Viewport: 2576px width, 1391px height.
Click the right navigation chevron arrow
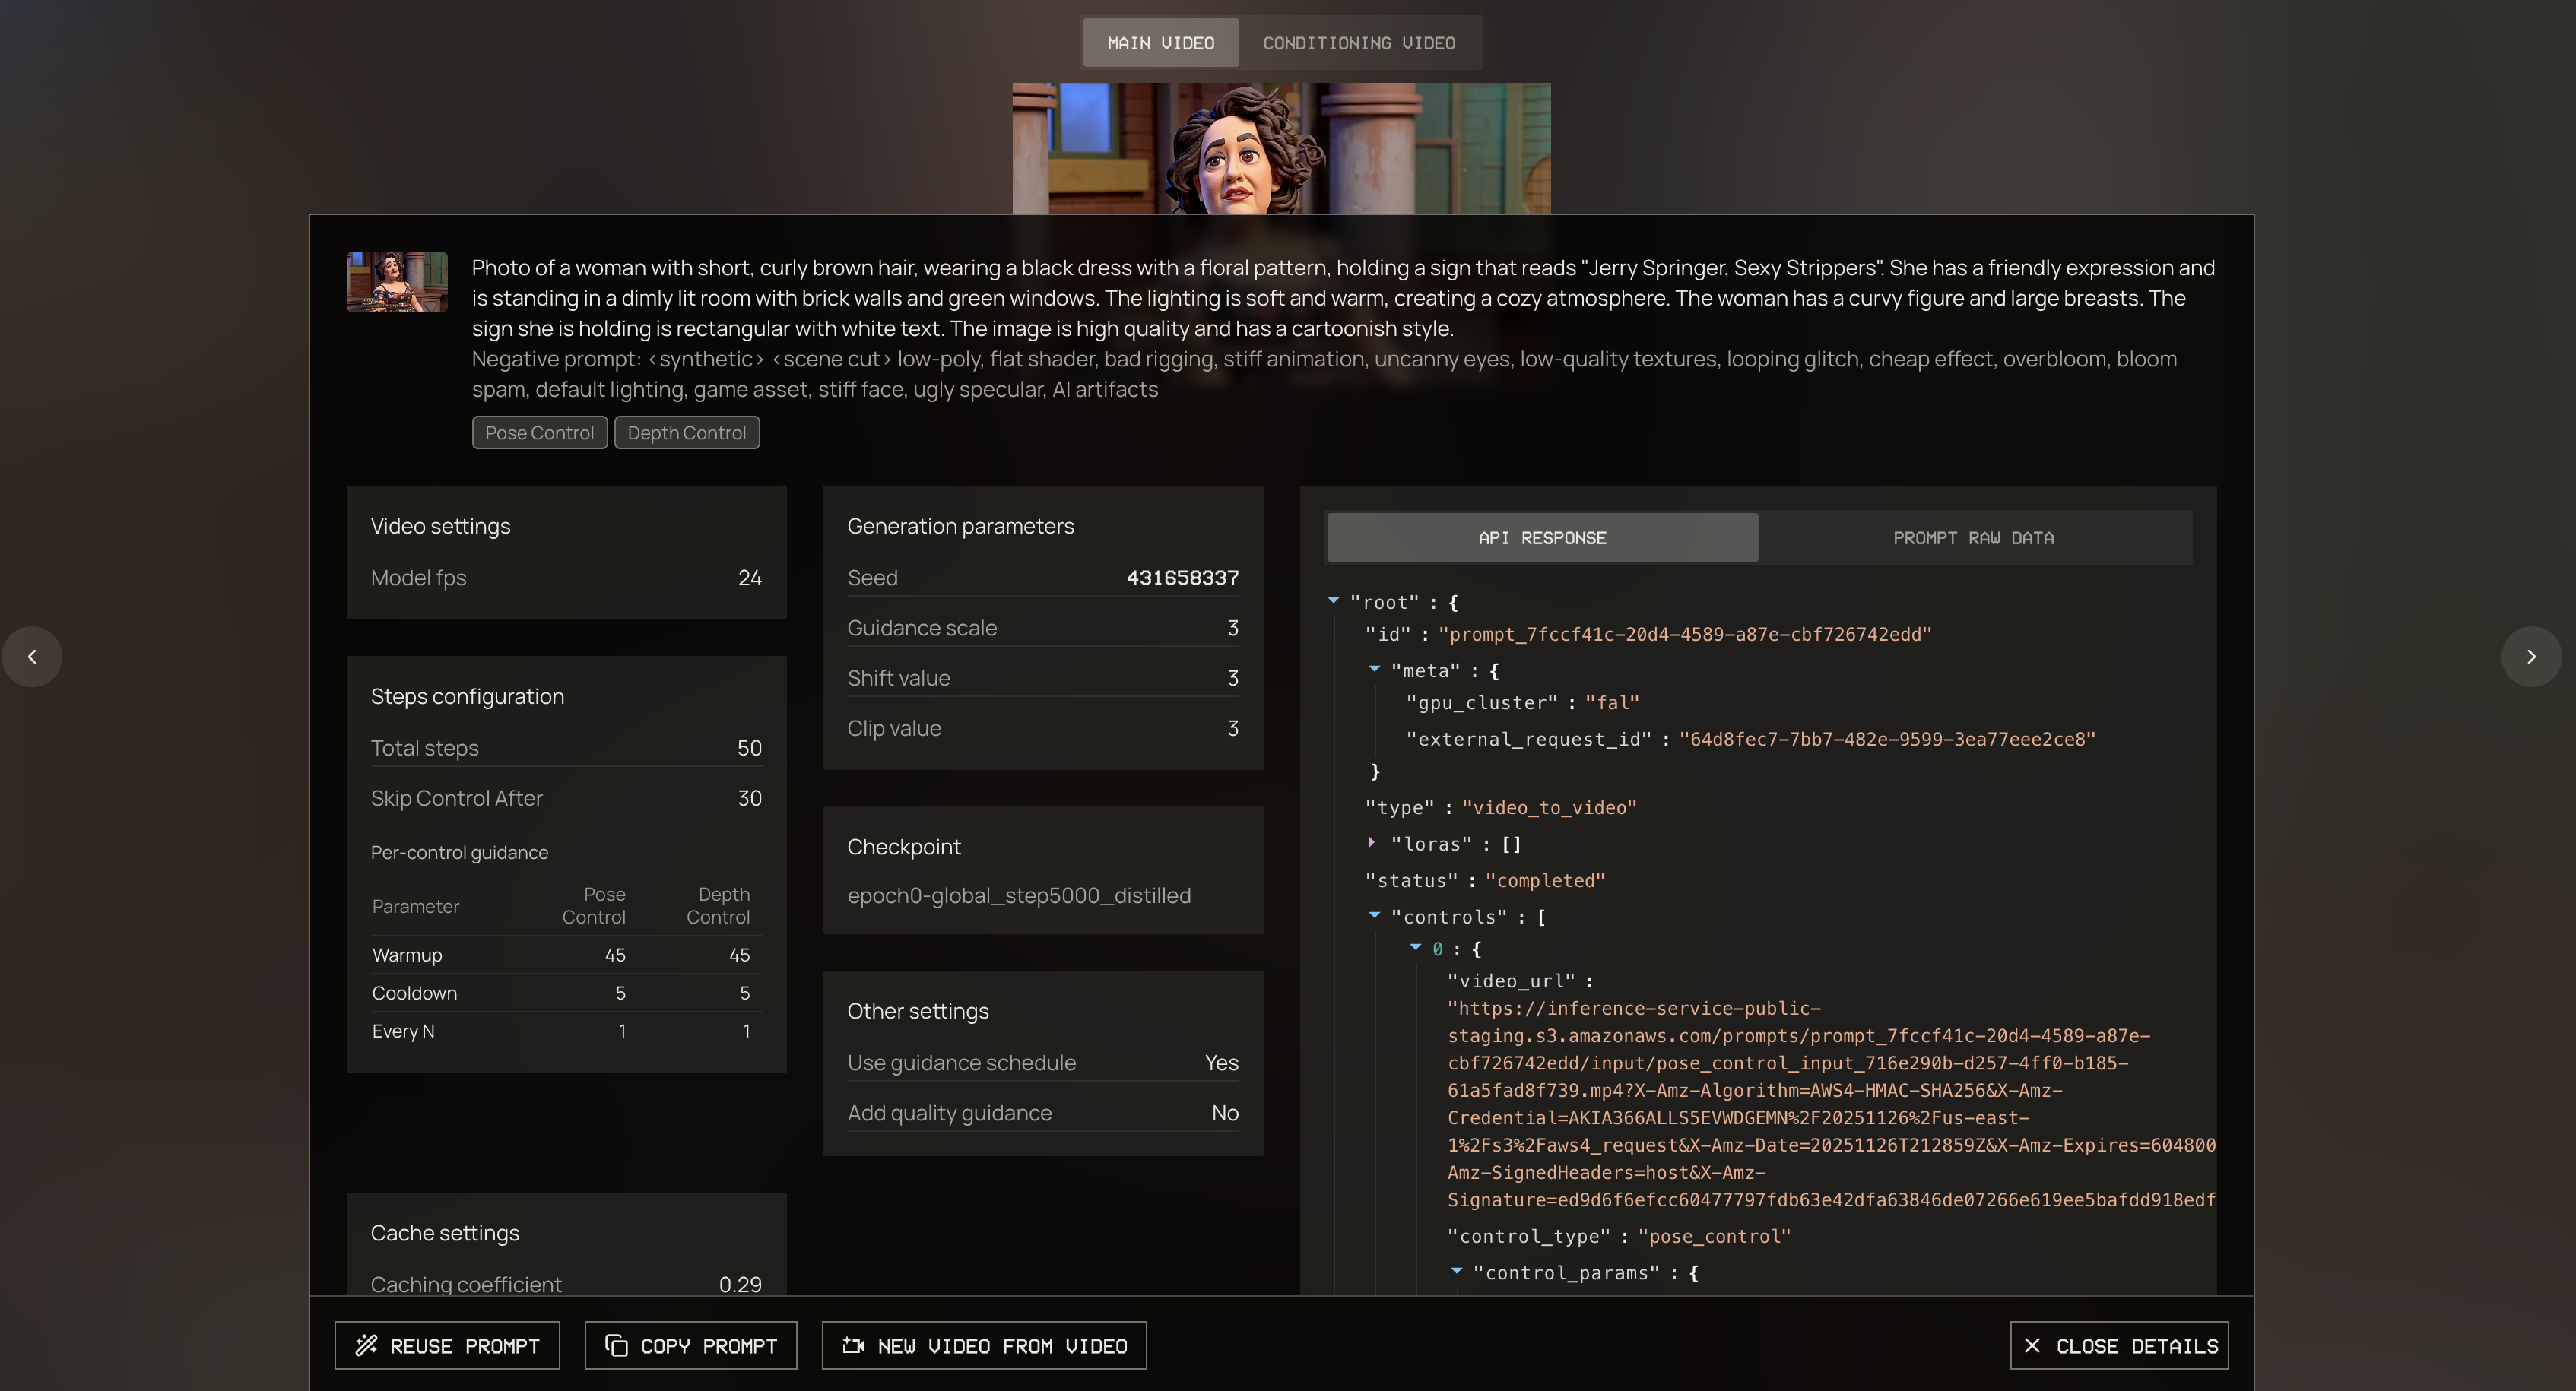[x=2531, y=657]
